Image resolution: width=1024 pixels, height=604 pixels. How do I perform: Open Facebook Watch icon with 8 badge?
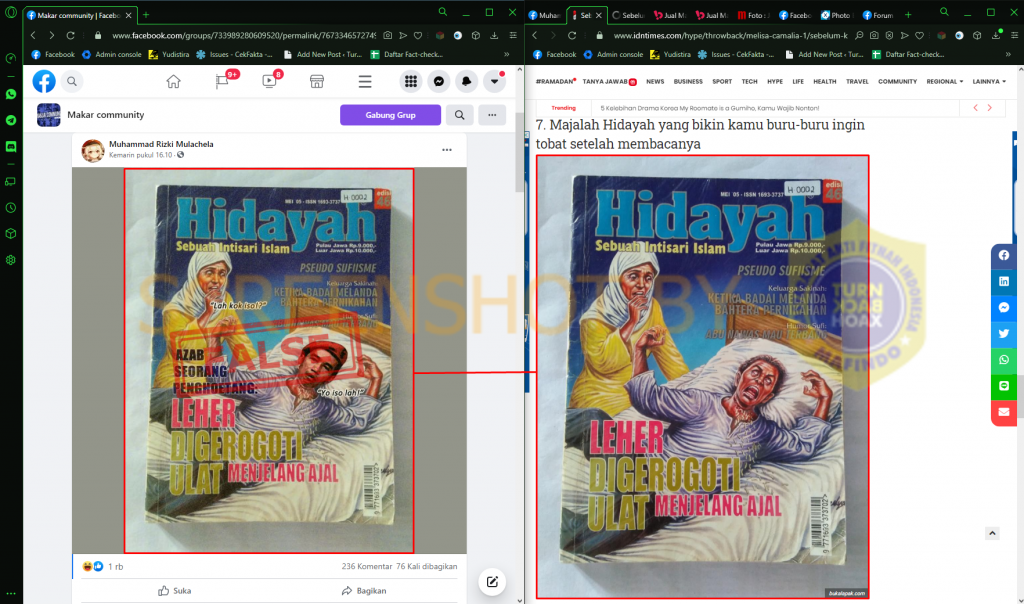(x=270, y=81)
